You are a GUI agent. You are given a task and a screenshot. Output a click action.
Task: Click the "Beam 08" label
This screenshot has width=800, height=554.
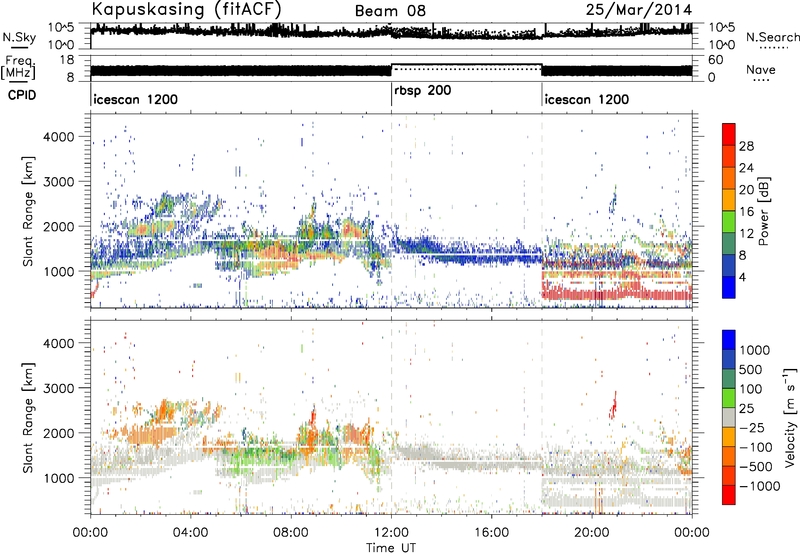click(x=390, y=11)
